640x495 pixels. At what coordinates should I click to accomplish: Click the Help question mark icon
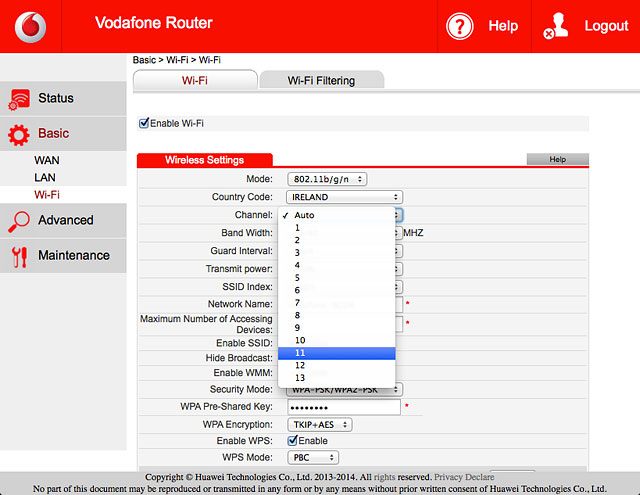coord(460,27)
